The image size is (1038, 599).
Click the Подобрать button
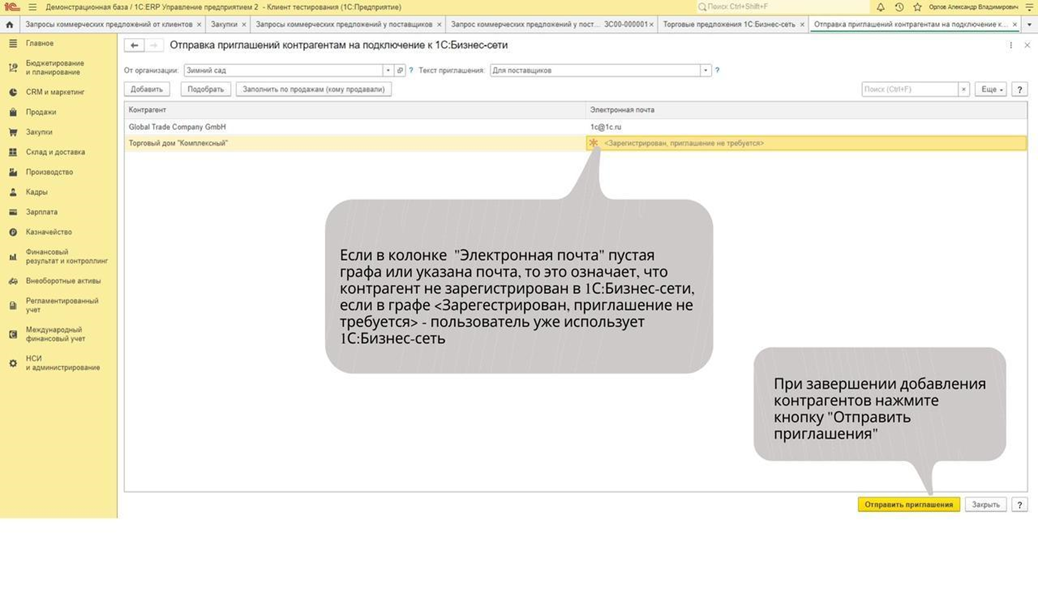point(205,89)
